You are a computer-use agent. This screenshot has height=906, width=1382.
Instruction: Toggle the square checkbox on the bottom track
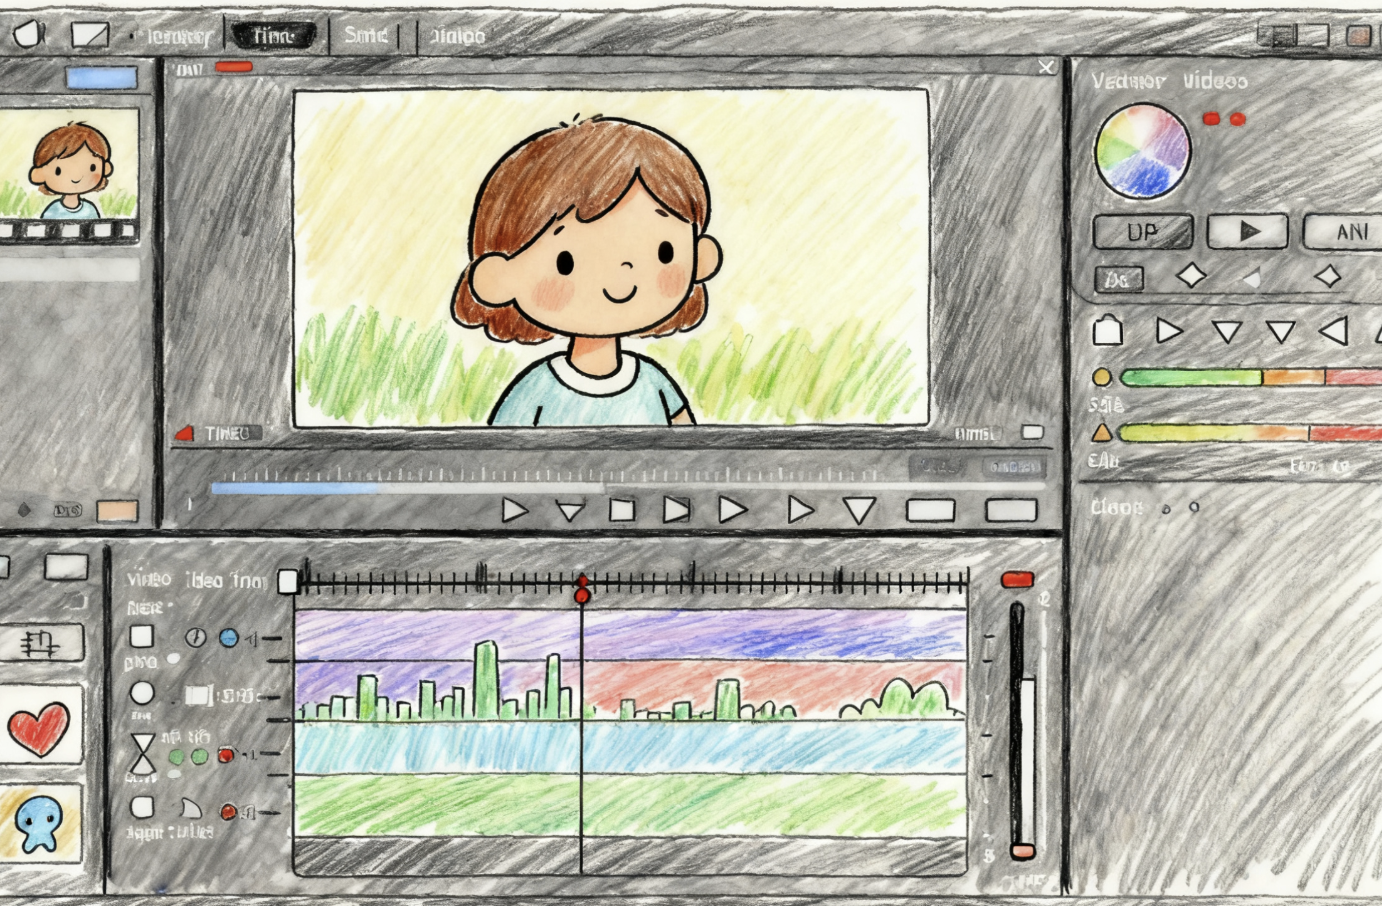[142, 807]
